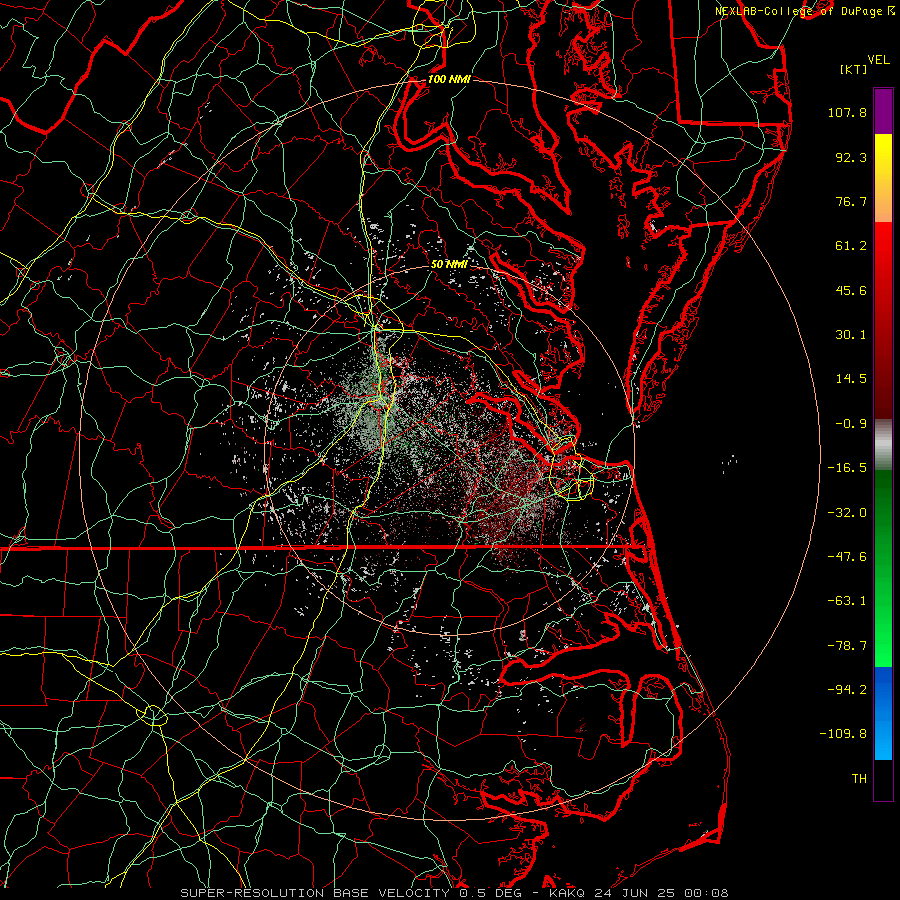Click the 30.1 value on velocity scale
The image size is (900, 900).
(851, 335)
